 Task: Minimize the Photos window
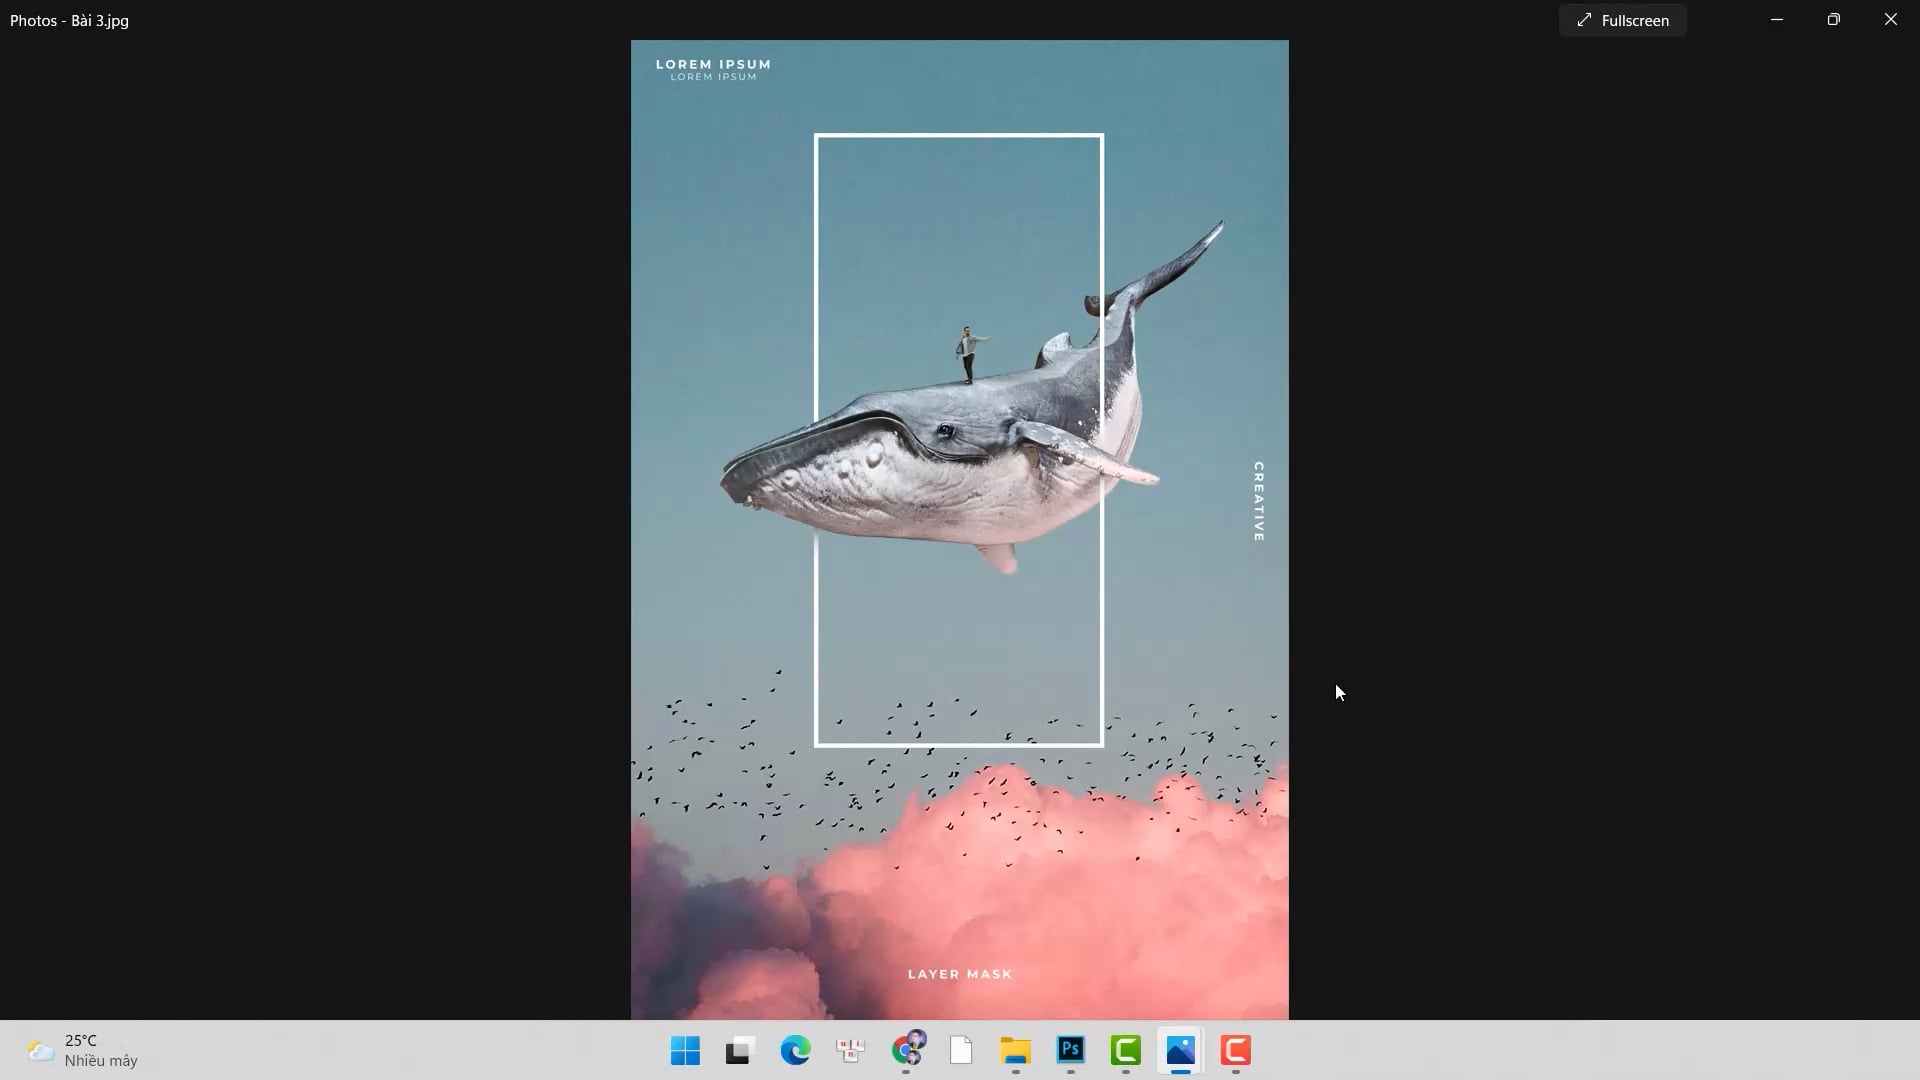click(x=1777, y=20)
